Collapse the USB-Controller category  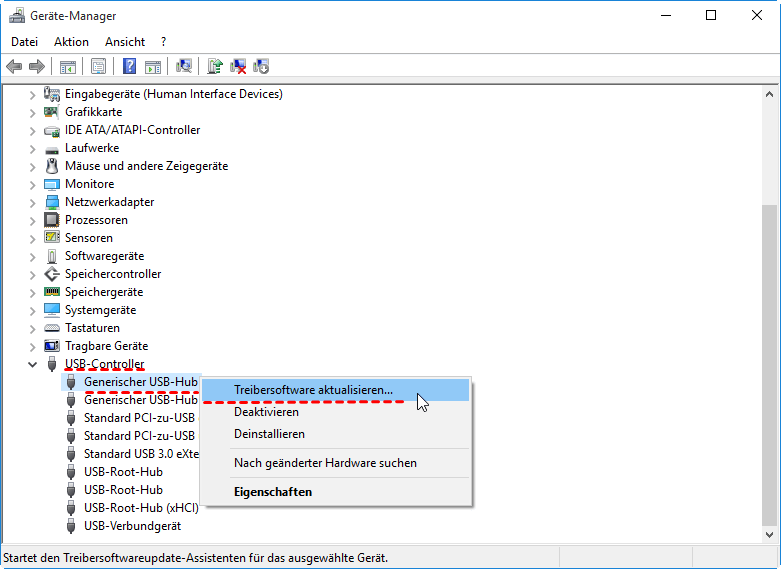tap(32, 364)
